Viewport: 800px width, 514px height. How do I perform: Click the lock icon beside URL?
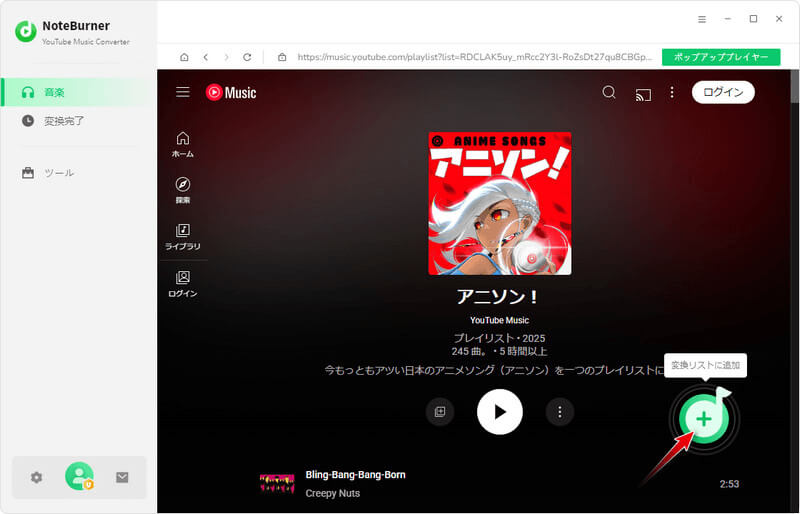coord(282,57)
